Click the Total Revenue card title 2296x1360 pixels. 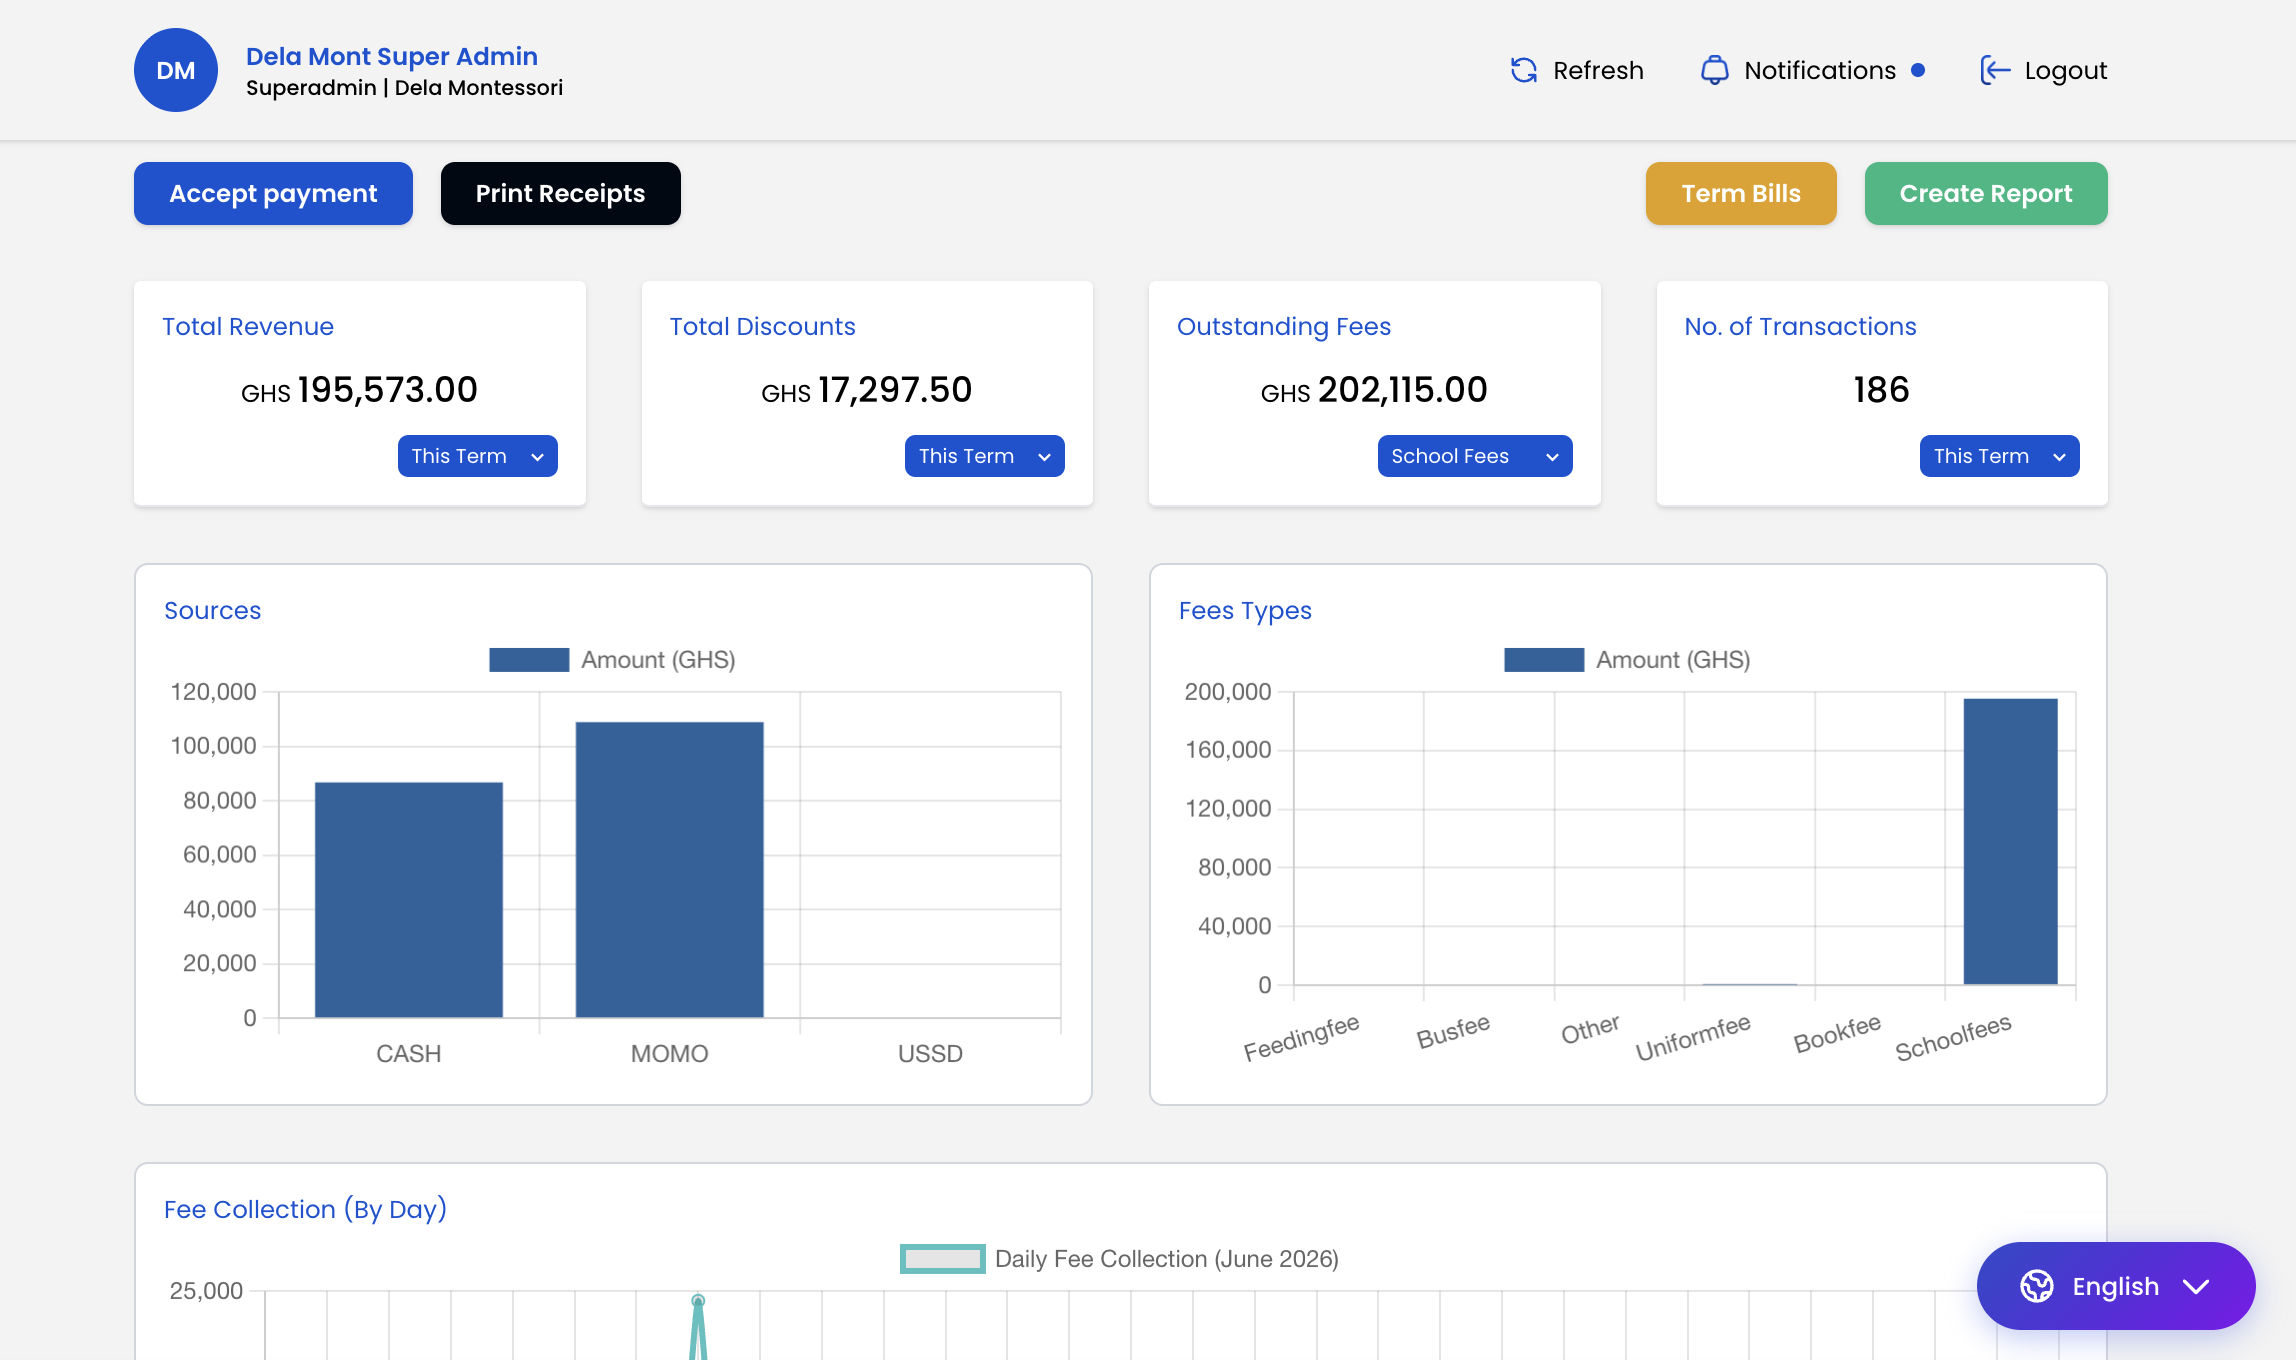tap(248, 326)
